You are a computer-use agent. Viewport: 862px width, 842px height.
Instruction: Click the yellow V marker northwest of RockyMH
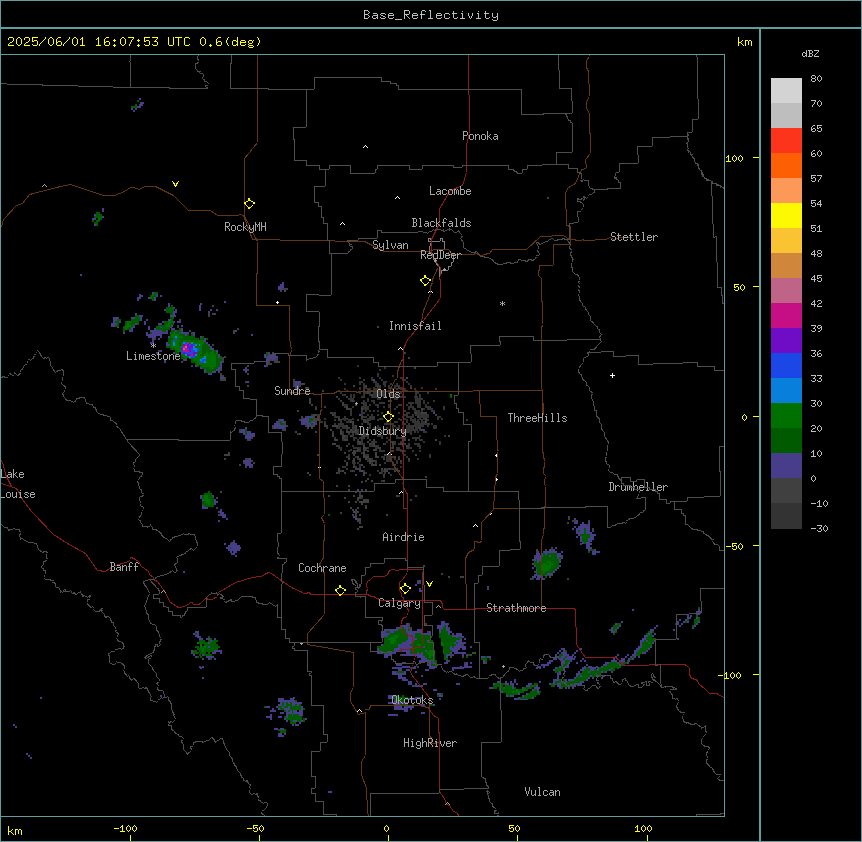[175, 184]
